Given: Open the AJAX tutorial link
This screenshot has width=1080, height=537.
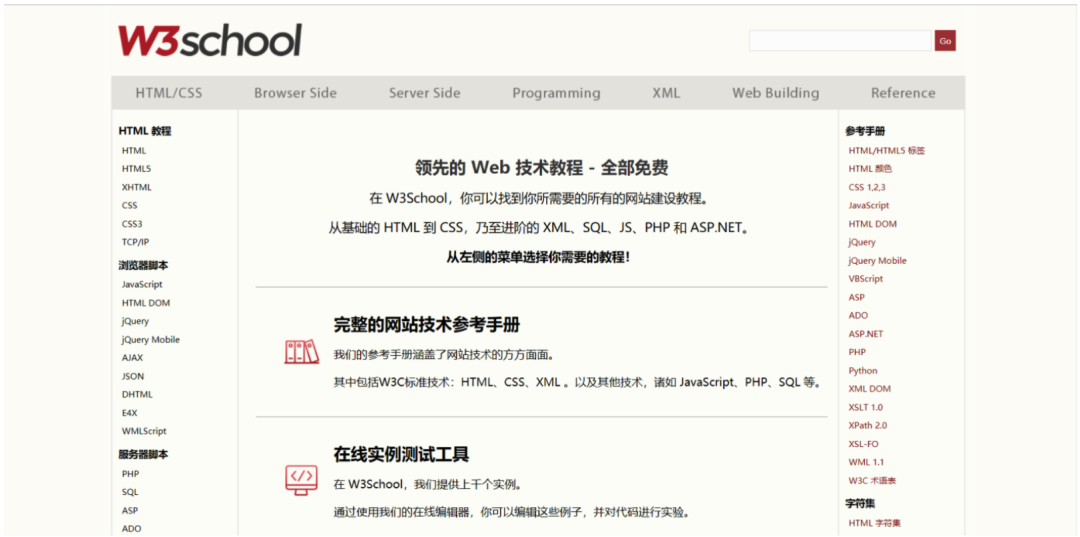Looking at the screenshot, I should tap(132, 358).
